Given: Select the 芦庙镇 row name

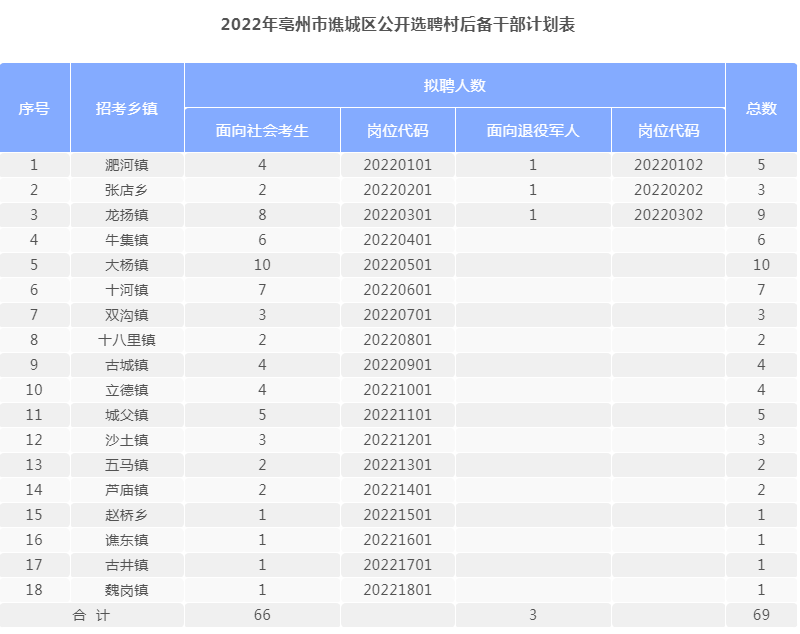Looking at the screenshot, I should [127, 490].
